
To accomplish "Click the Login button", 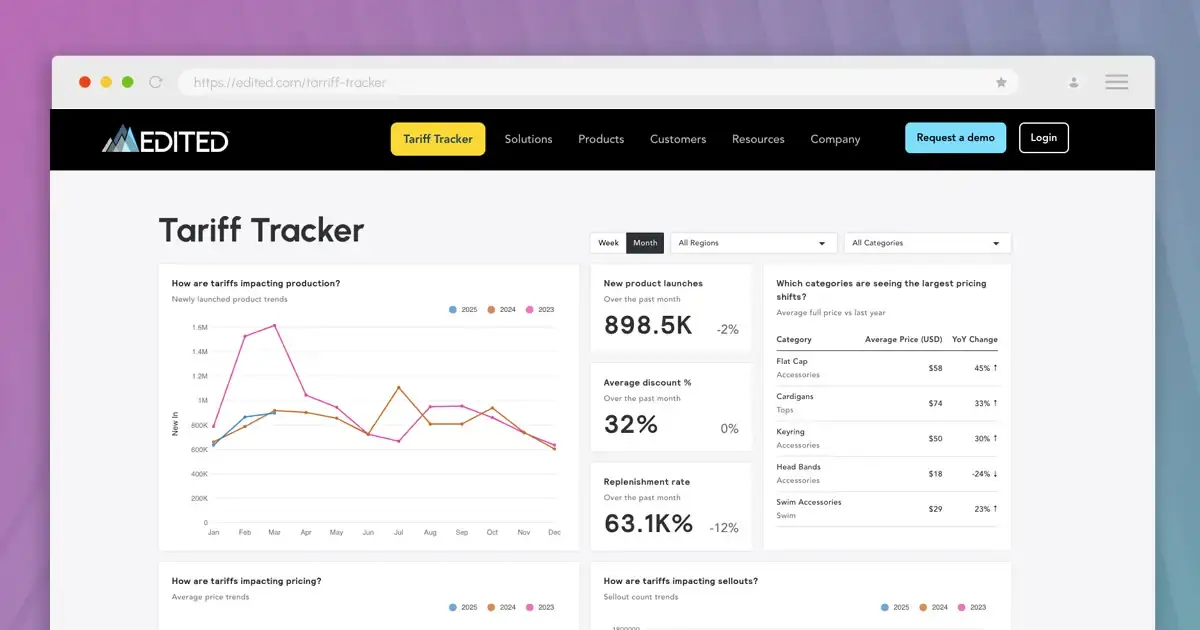I will 1043,137.
